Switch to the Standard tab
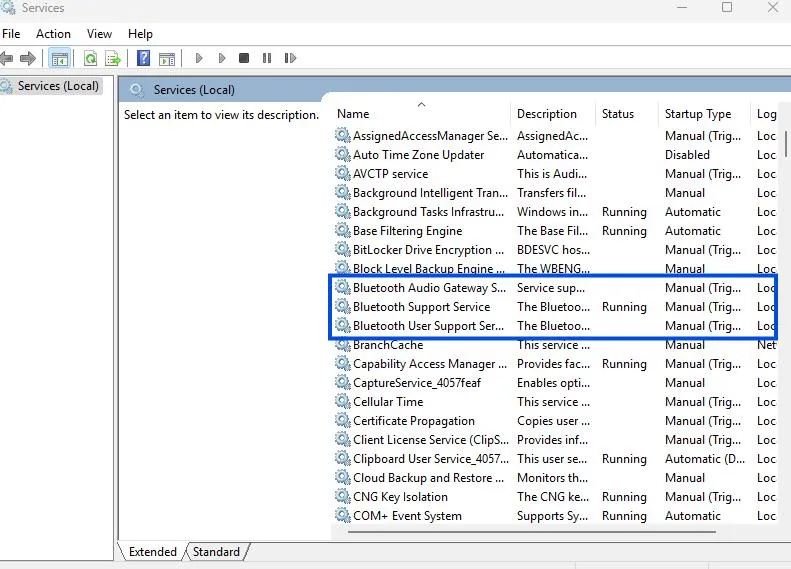The width and height of the screenshot is (791, 569). point(216,552)
